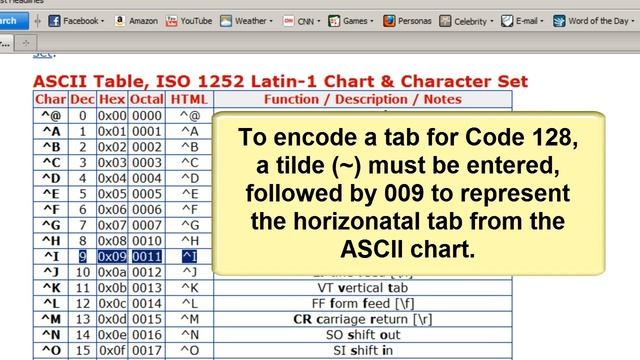Expand the CNN dropdown arrow

tap(319, 21)
